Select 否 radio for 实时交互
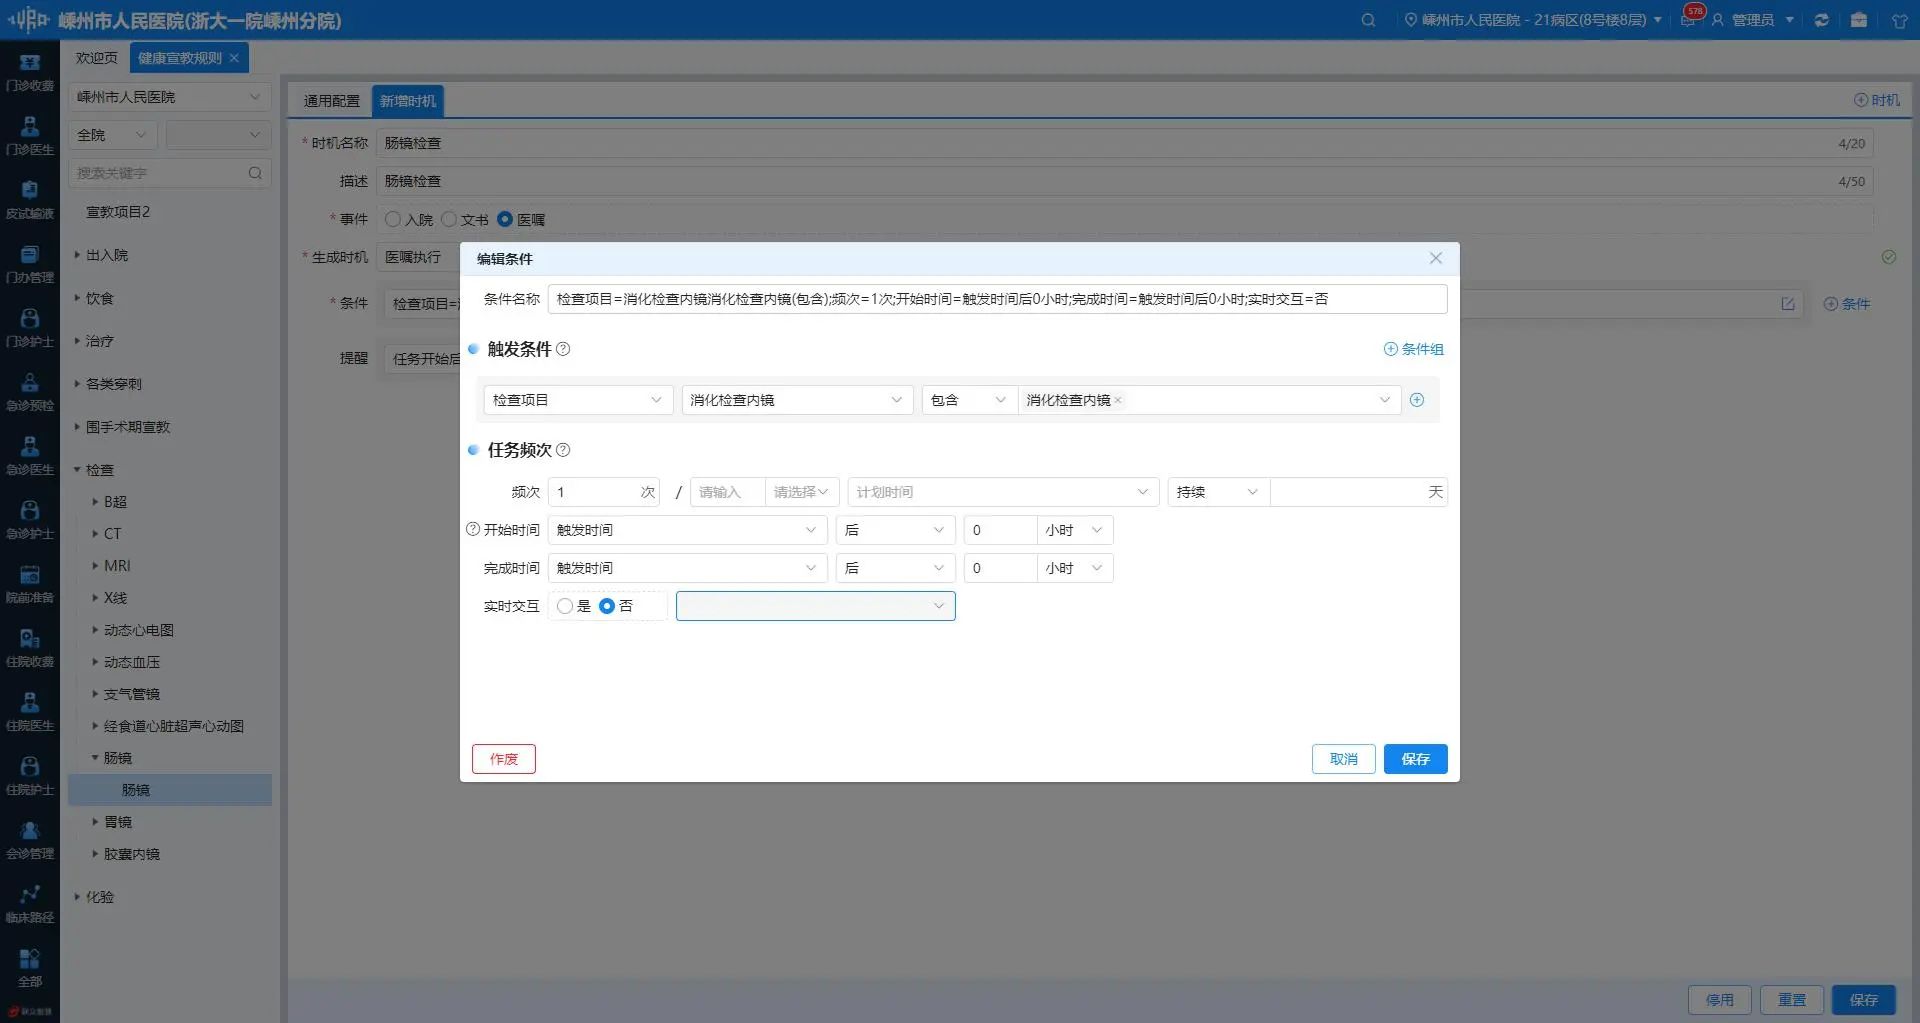Screen dimensions: 1920x1023 point(607,606)
